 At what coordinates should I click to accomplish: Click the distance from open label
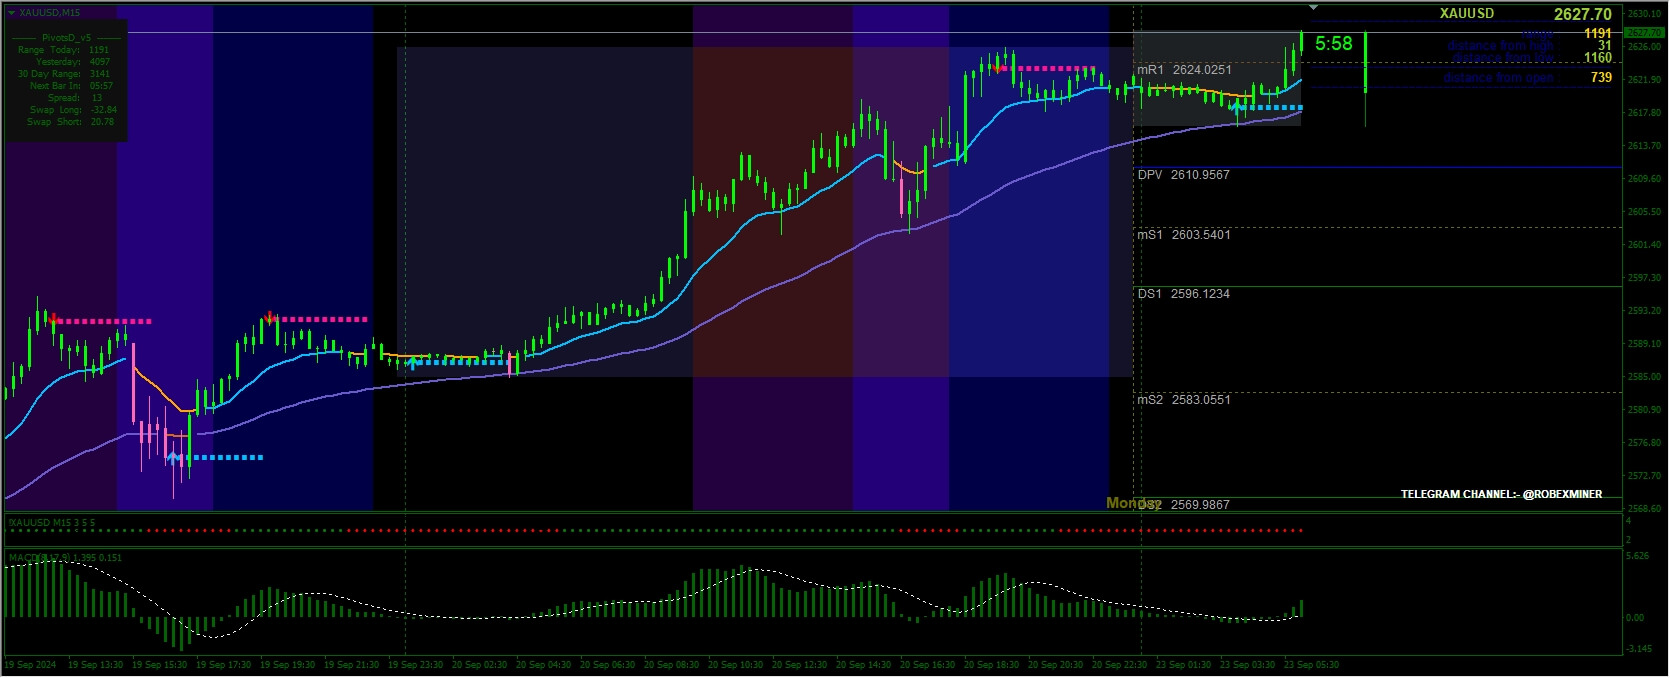[x=1498, y=77]
